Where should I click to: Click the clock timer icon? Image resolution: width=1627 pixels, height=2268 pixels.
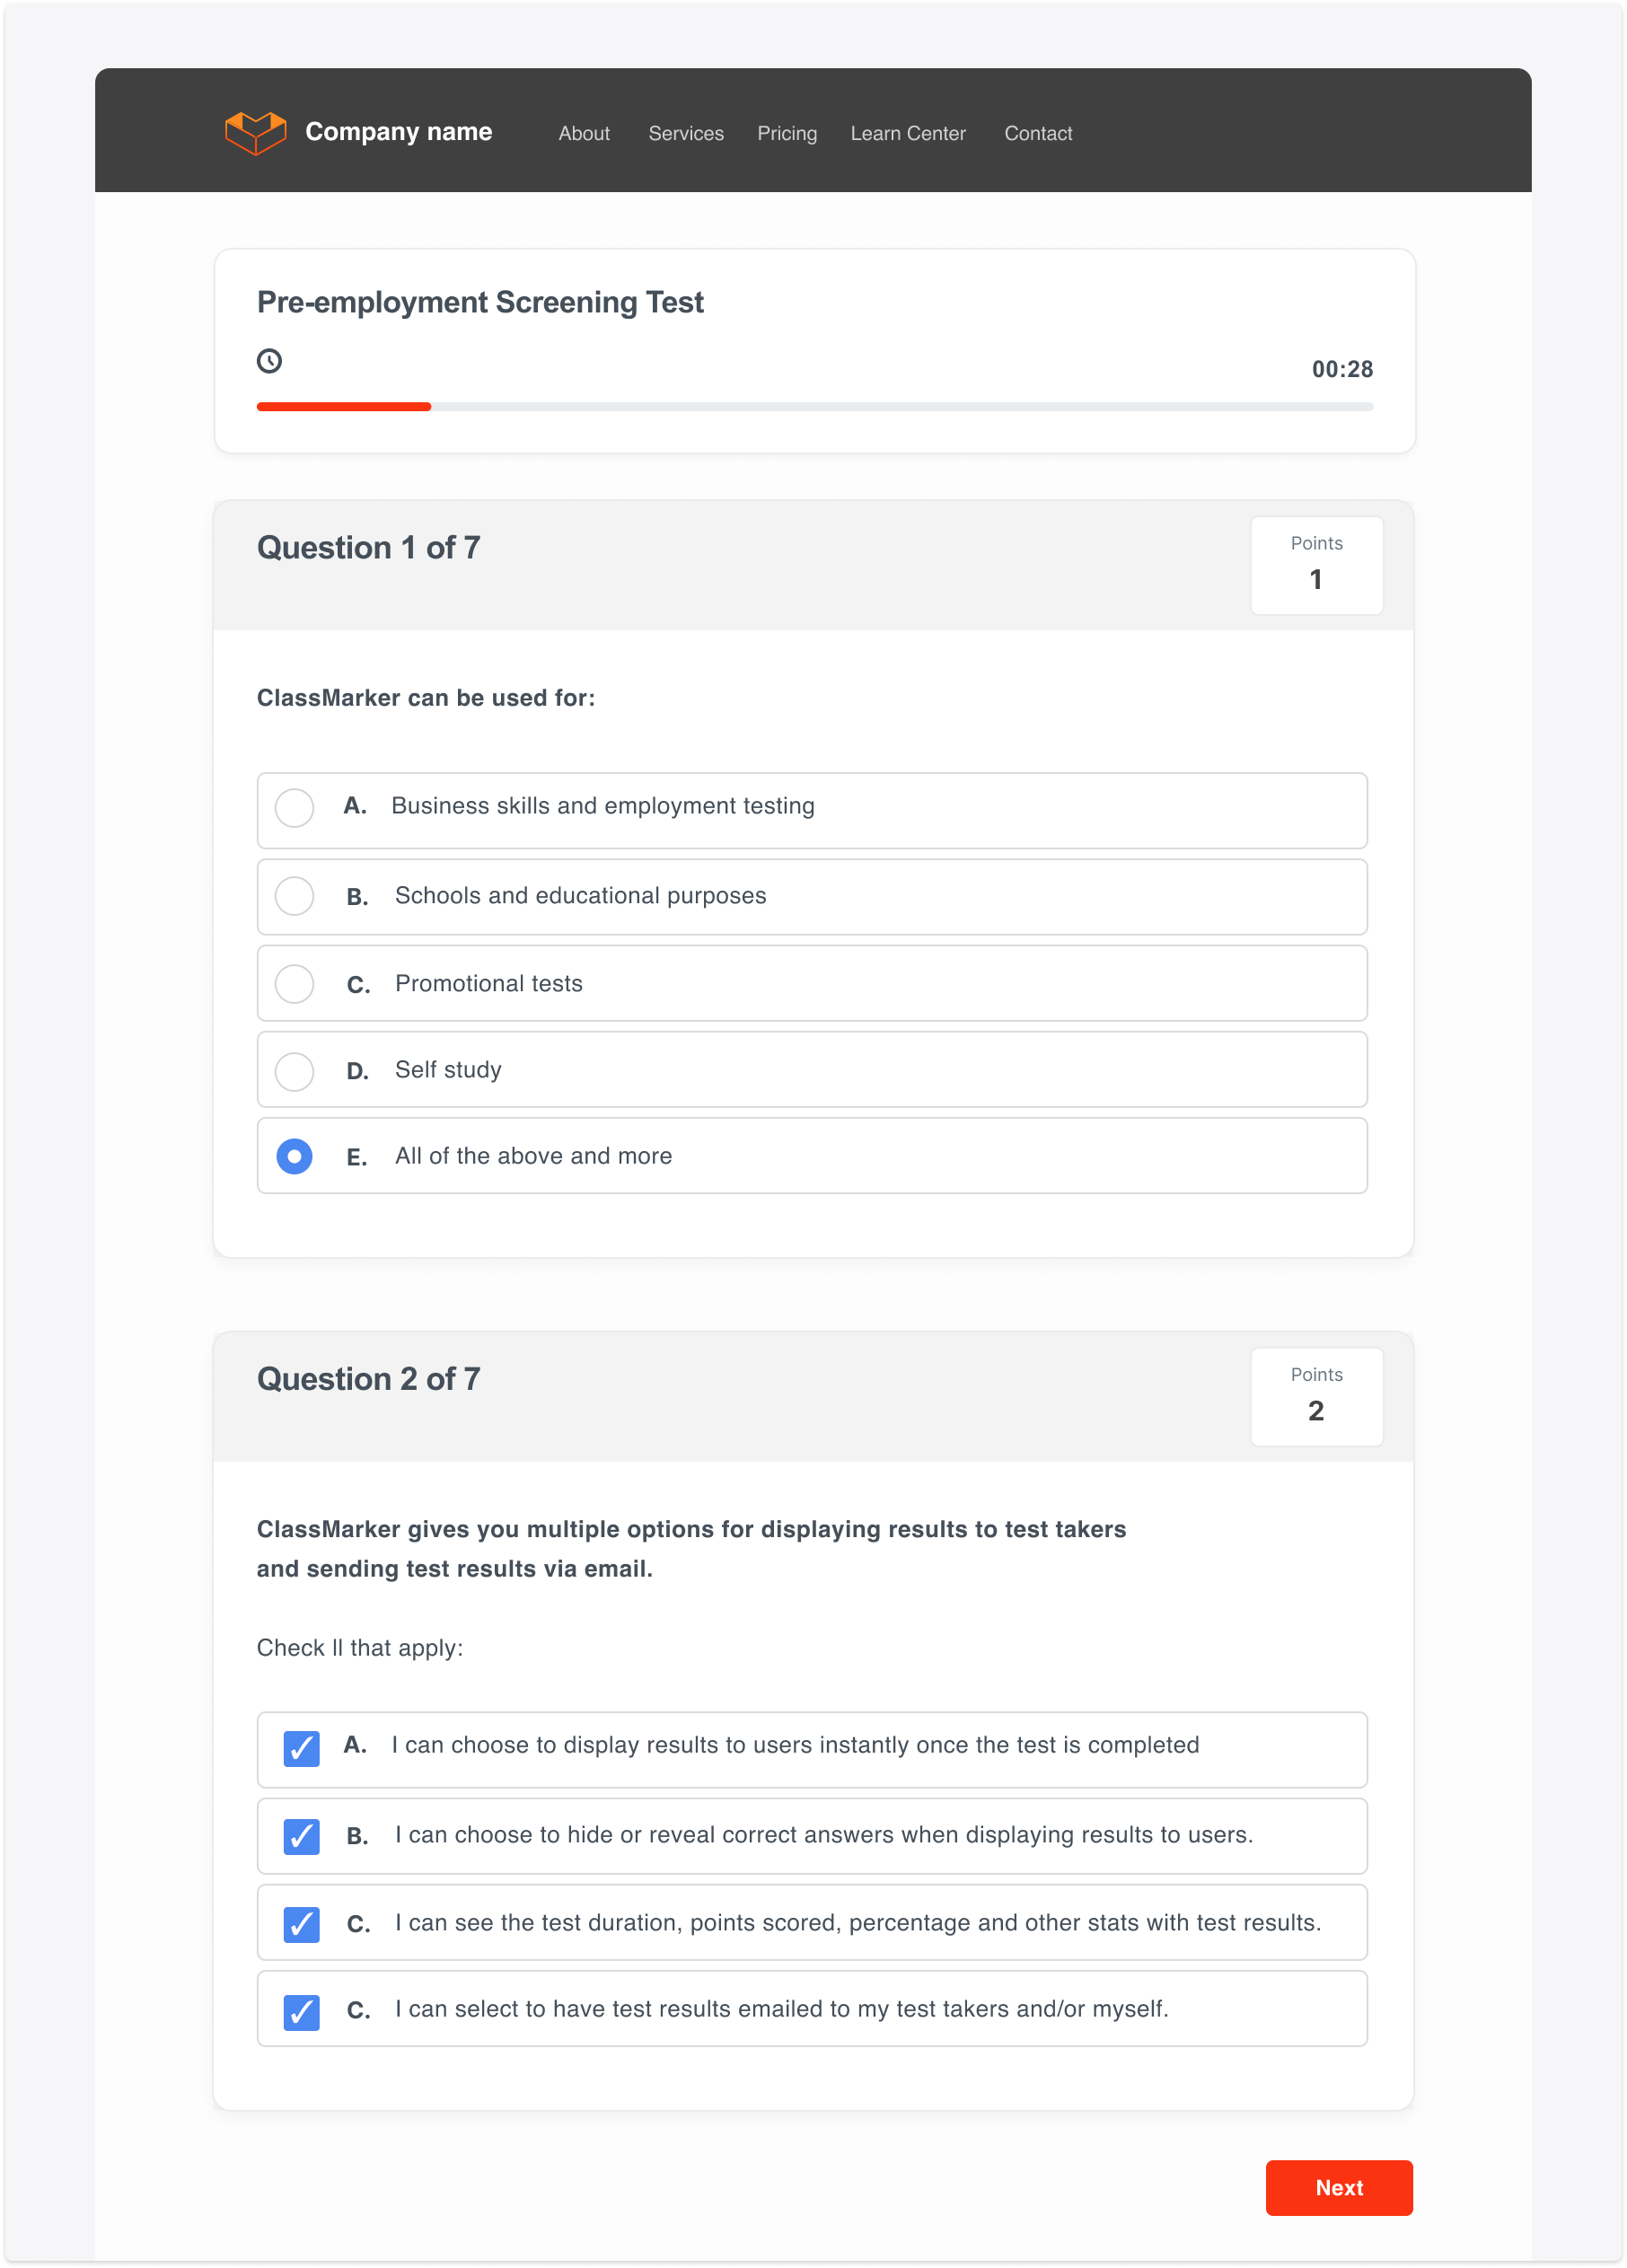click(269, 361)
